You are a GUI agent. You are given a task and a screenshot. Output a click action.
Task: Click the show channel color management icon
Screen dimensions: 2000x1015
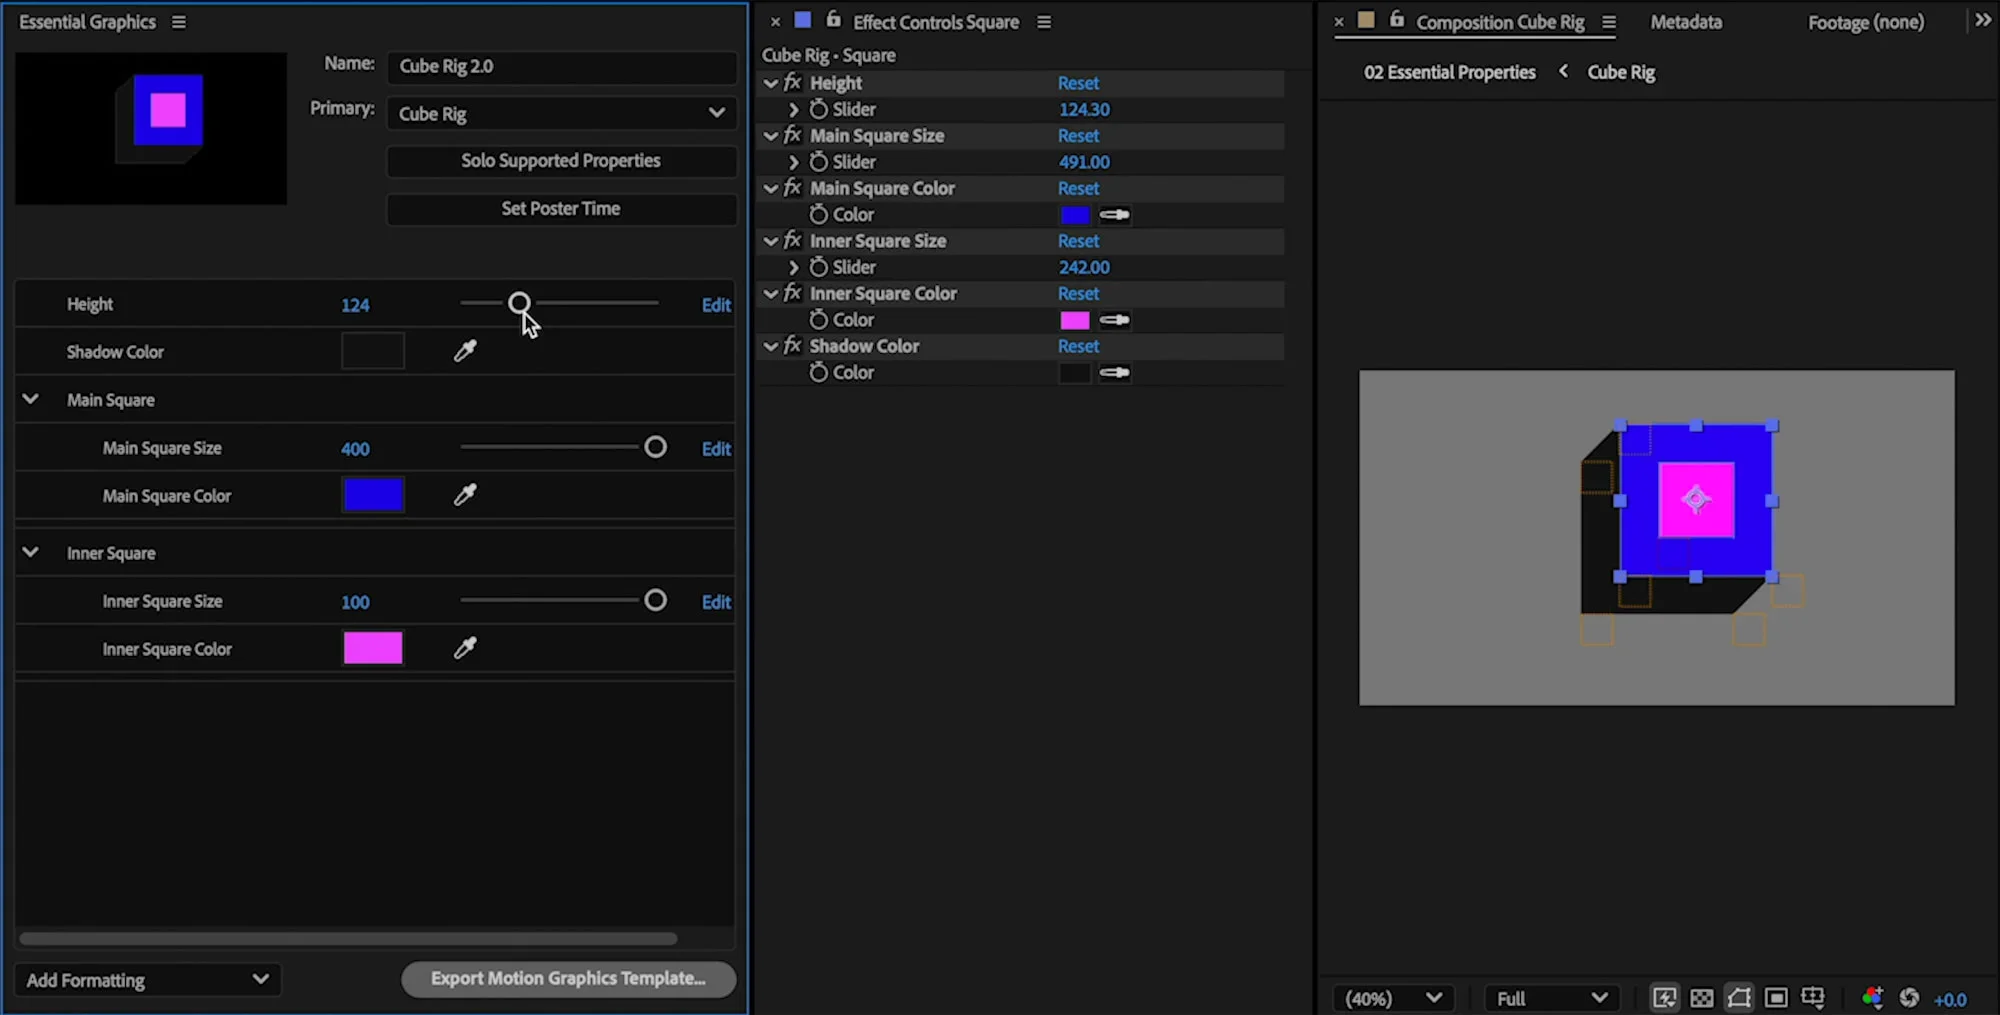pyautogui.click(x=1872, y=998)
